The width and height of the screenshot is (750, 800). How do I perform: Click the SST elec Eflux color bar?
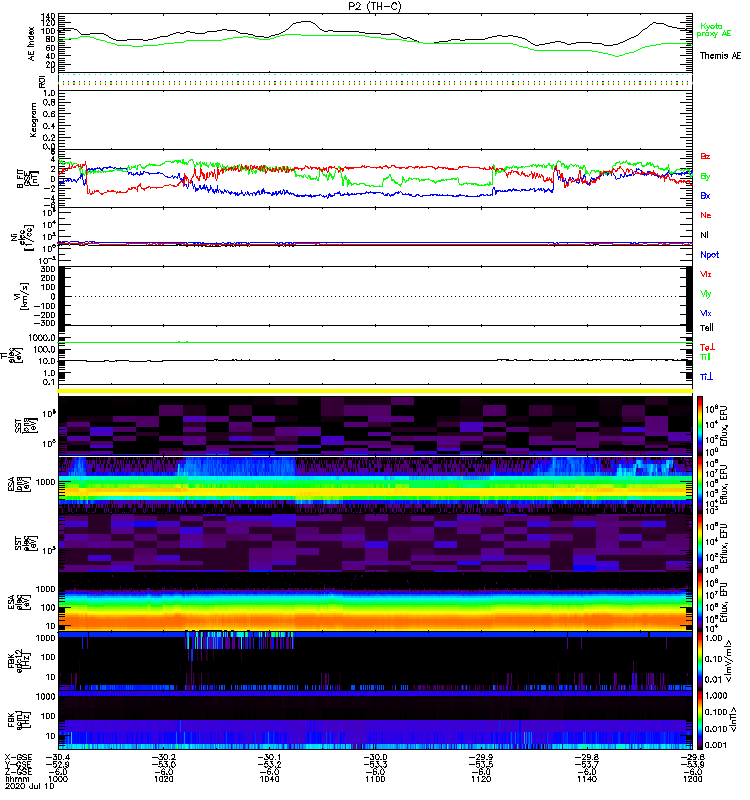click(700, 543)
